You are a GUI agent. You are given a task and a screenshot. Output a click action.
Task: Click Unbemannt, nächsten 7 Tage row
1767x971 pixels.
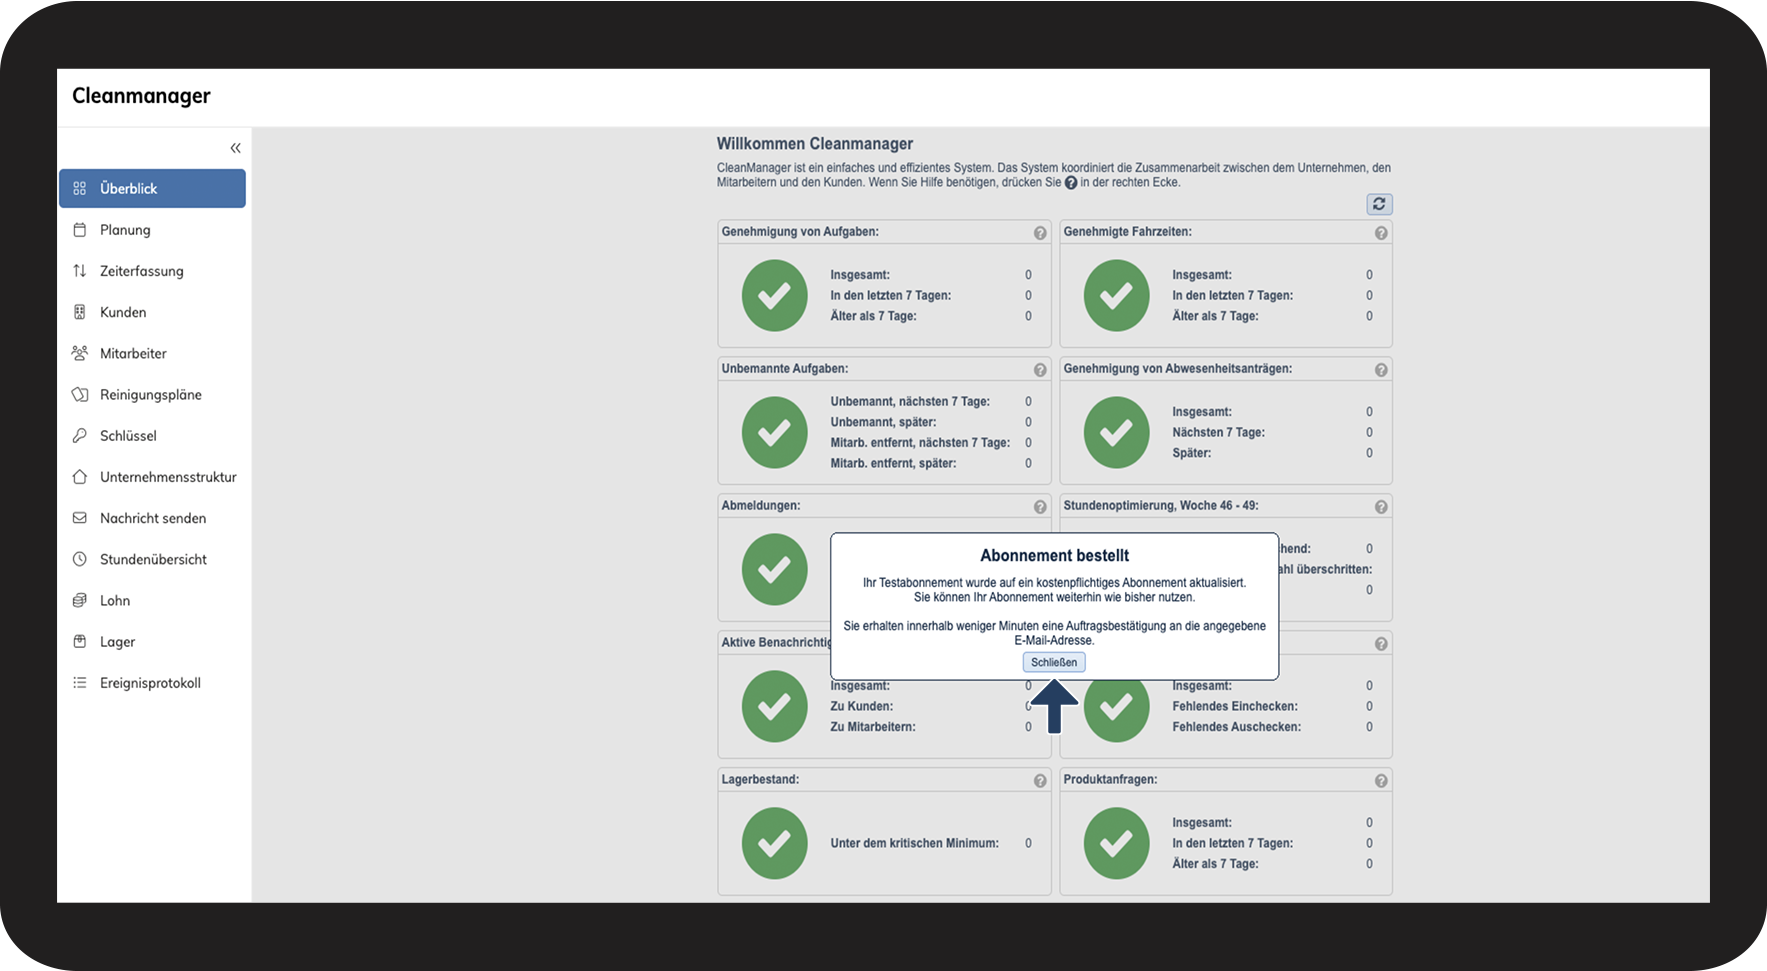click(931, 401)
